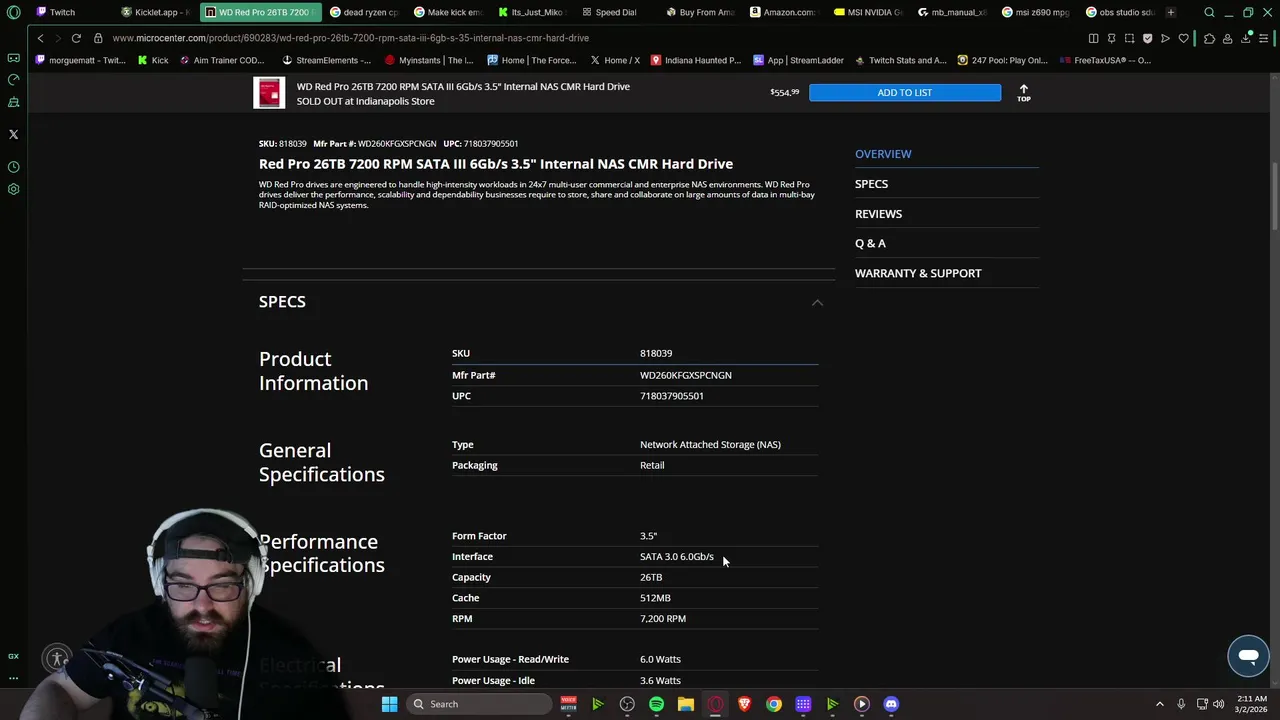Open the StreamElements bookmark
This screenshot has width=1280, height=720.
coord(326,60)
